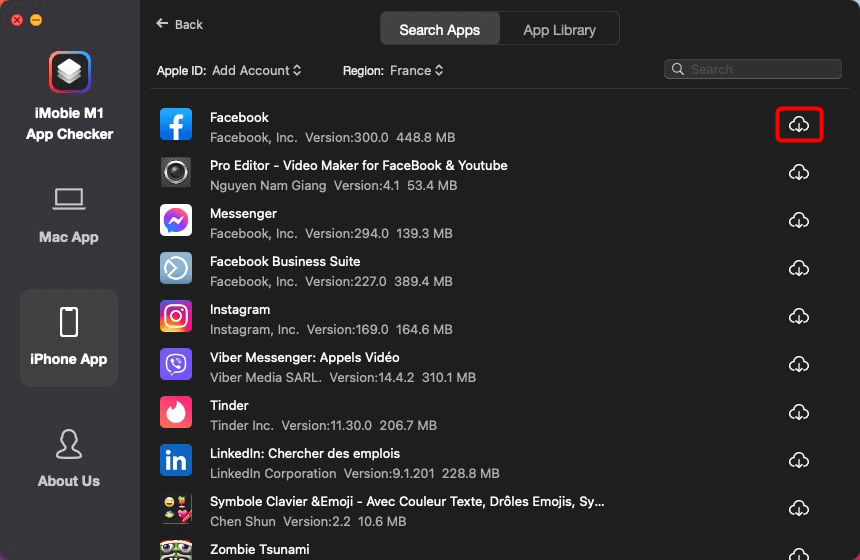Click Chen Shun Version:2.2 details

tap(308, 521)
